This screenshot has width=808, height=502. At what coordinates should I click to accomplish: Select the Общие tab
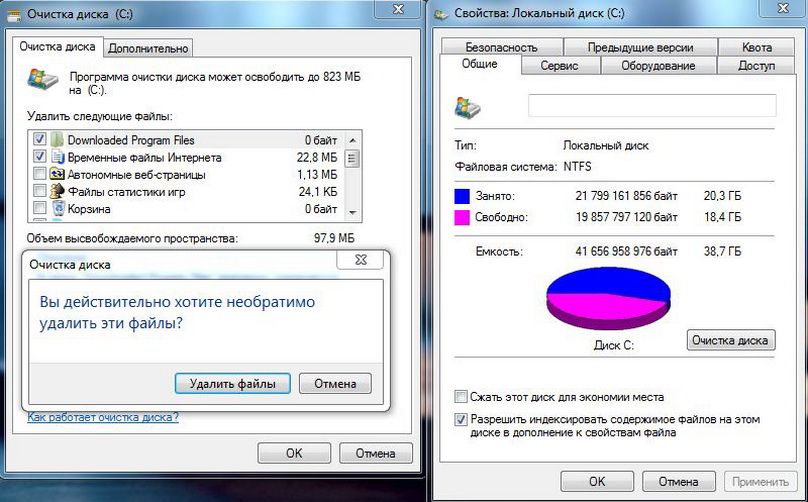point(480,64)
